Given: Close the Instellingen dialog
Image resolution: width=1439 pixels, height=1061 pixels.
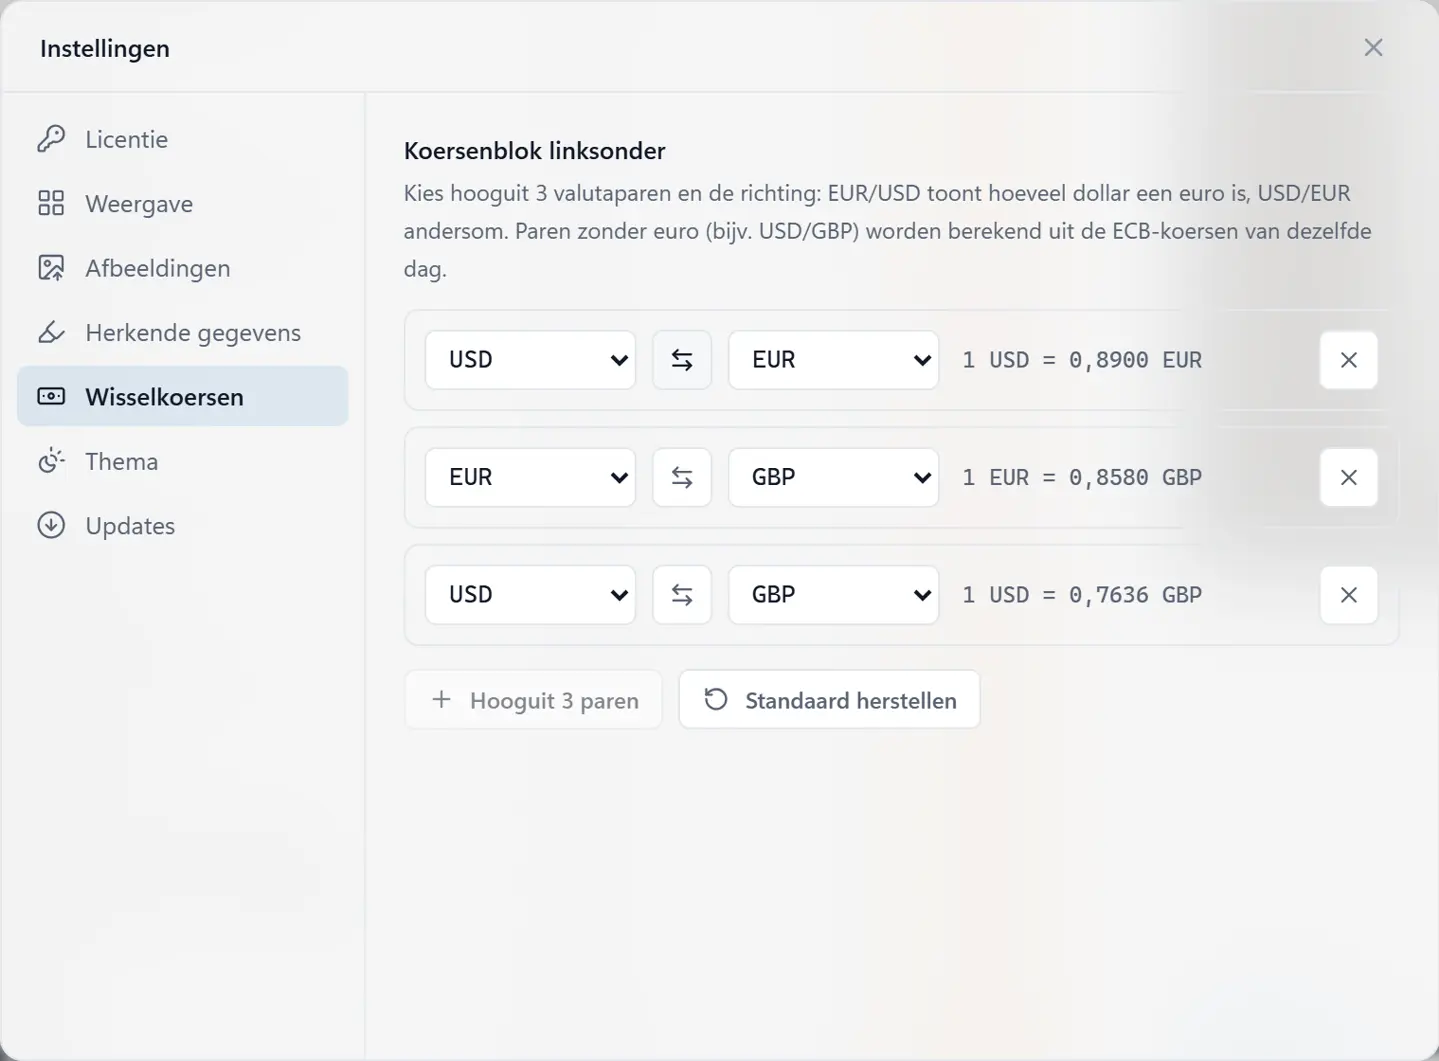Looking at the screenshot, I should click(1373, 48).
